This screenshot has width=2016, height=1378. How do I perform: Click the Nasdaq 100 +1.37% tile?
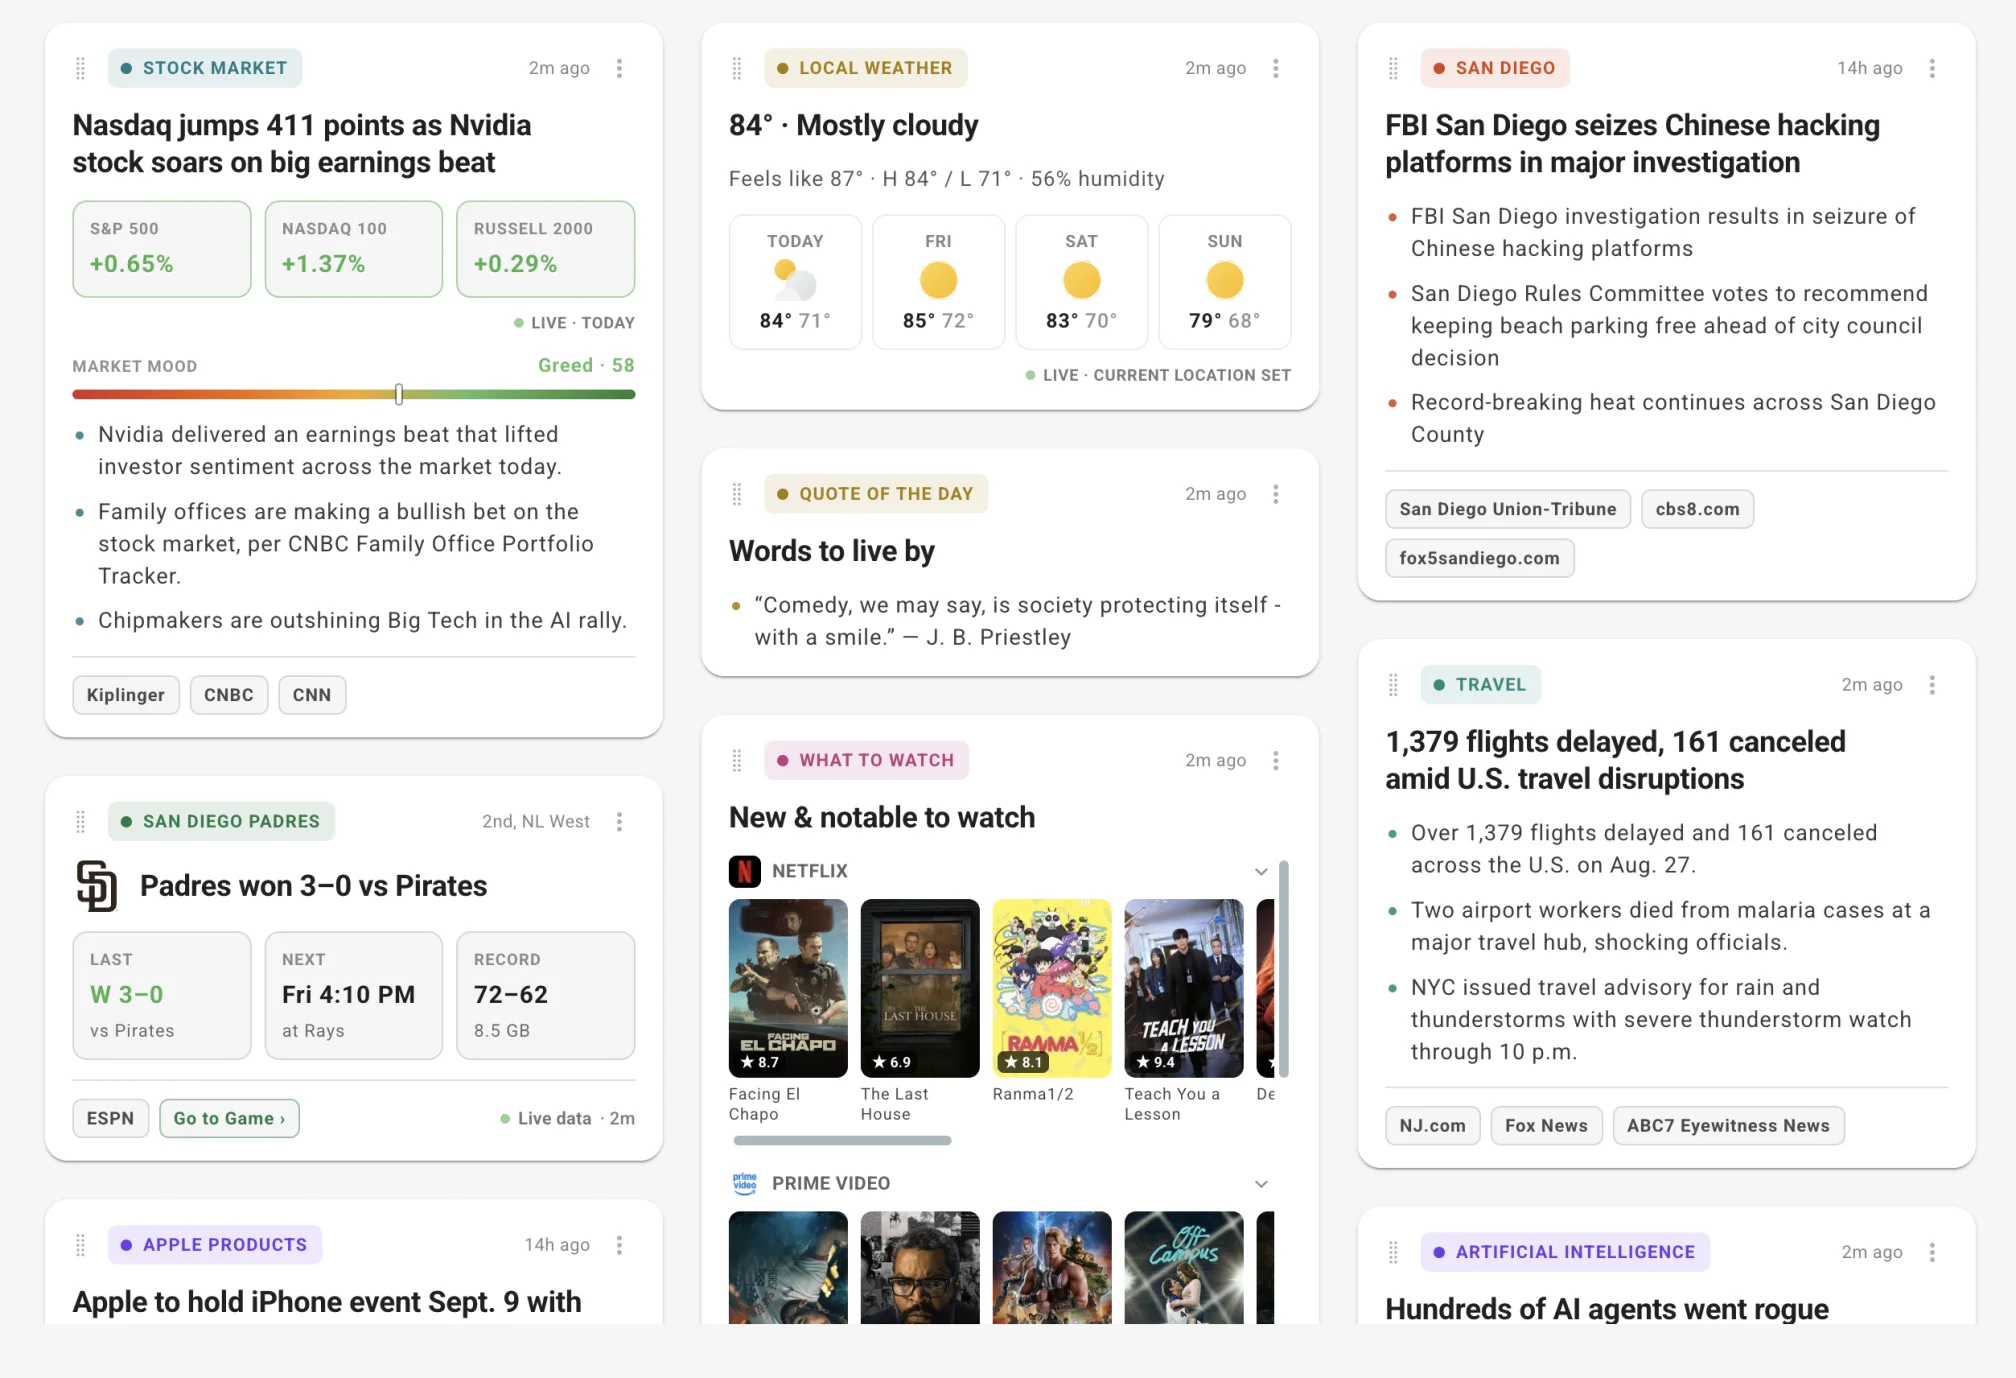click(x=354, y=249)
